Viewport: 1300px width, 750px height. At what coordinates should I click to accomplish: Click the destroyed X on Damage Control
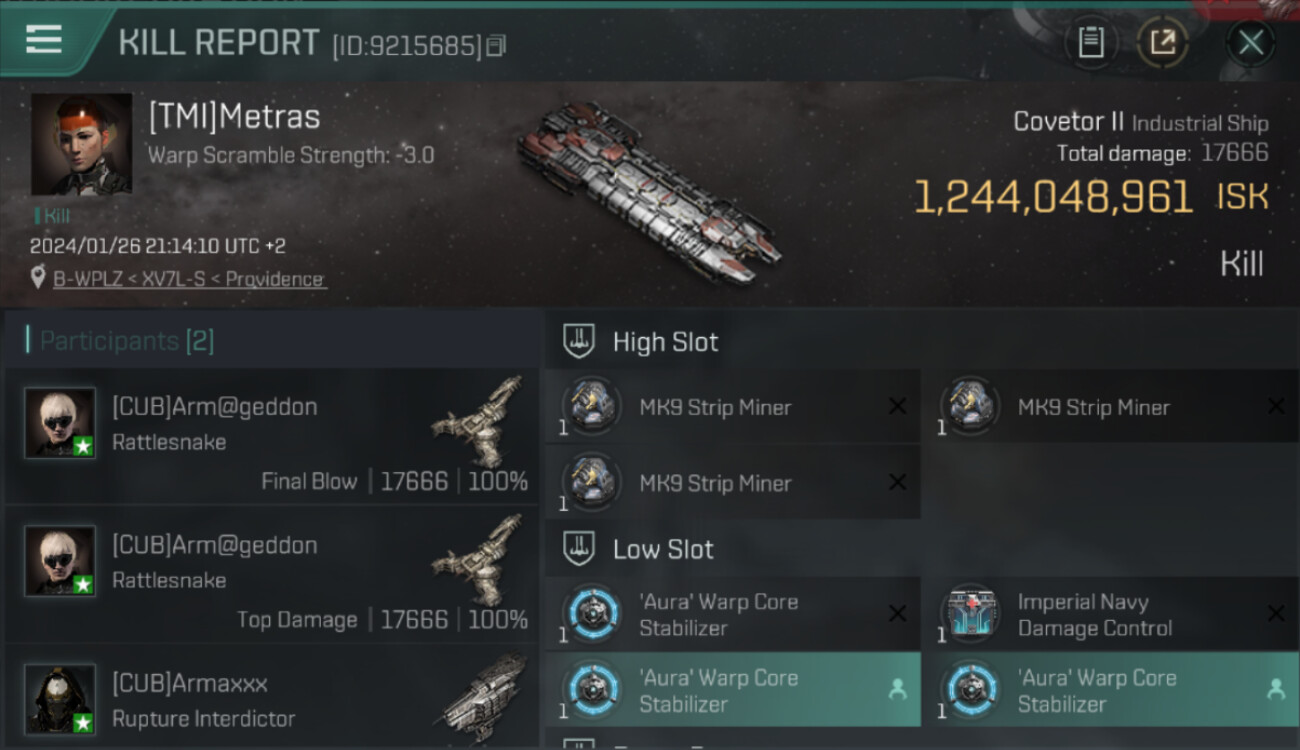(x=1276, y=614)
